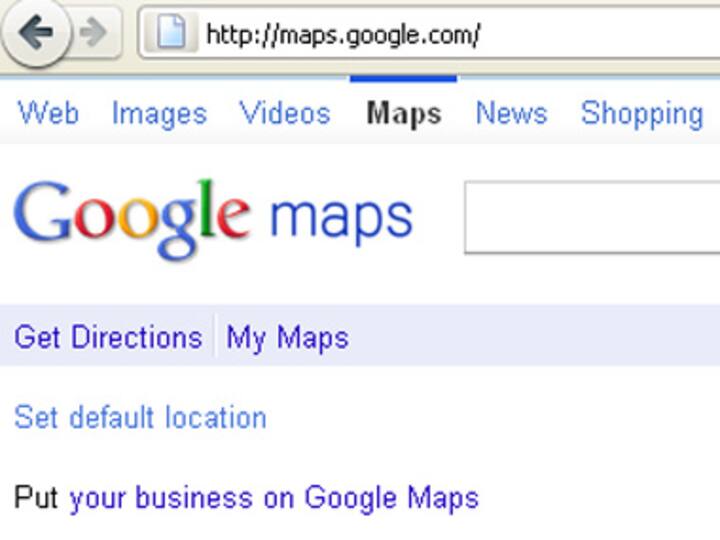Screen dimensions: 720x540
Task: Select the maps.google.com URL text
Action: tap(343, 35)
